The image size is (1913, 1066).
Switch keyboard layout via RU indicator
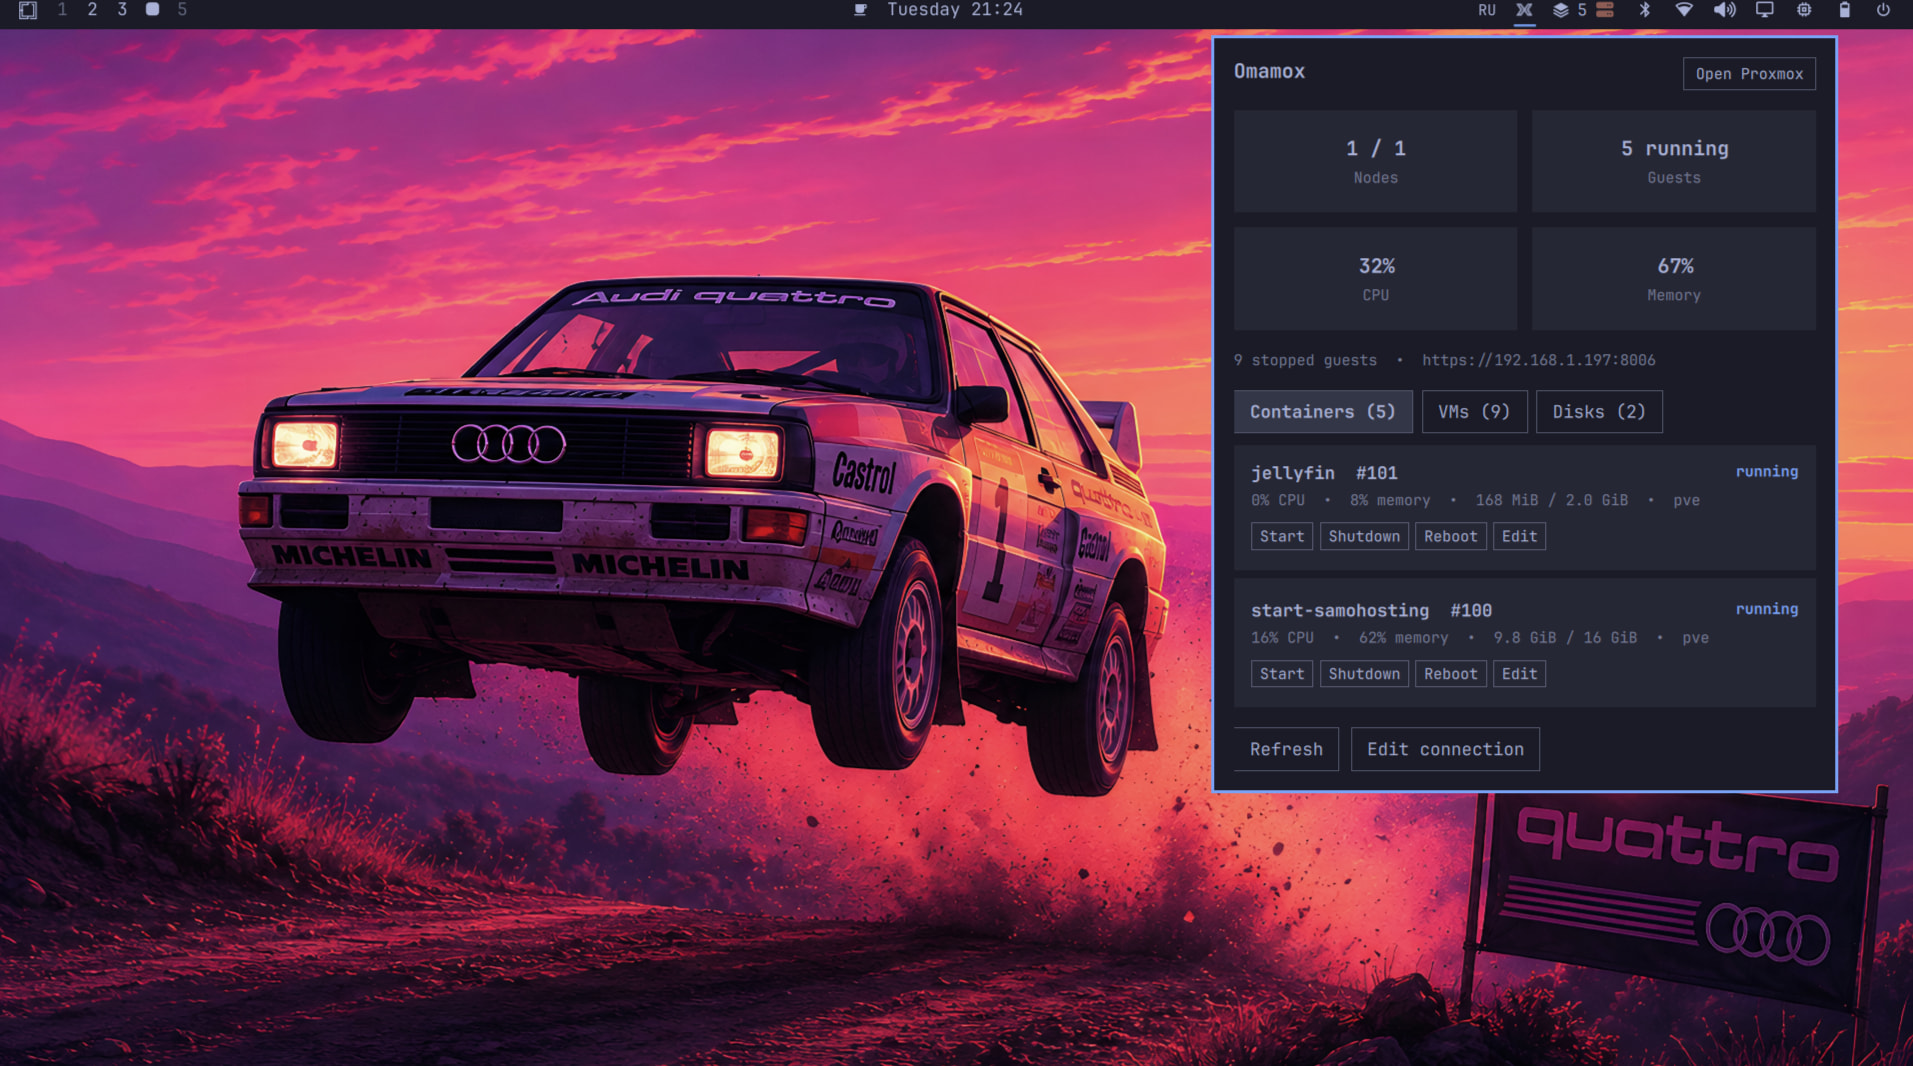pos(1487,10)
